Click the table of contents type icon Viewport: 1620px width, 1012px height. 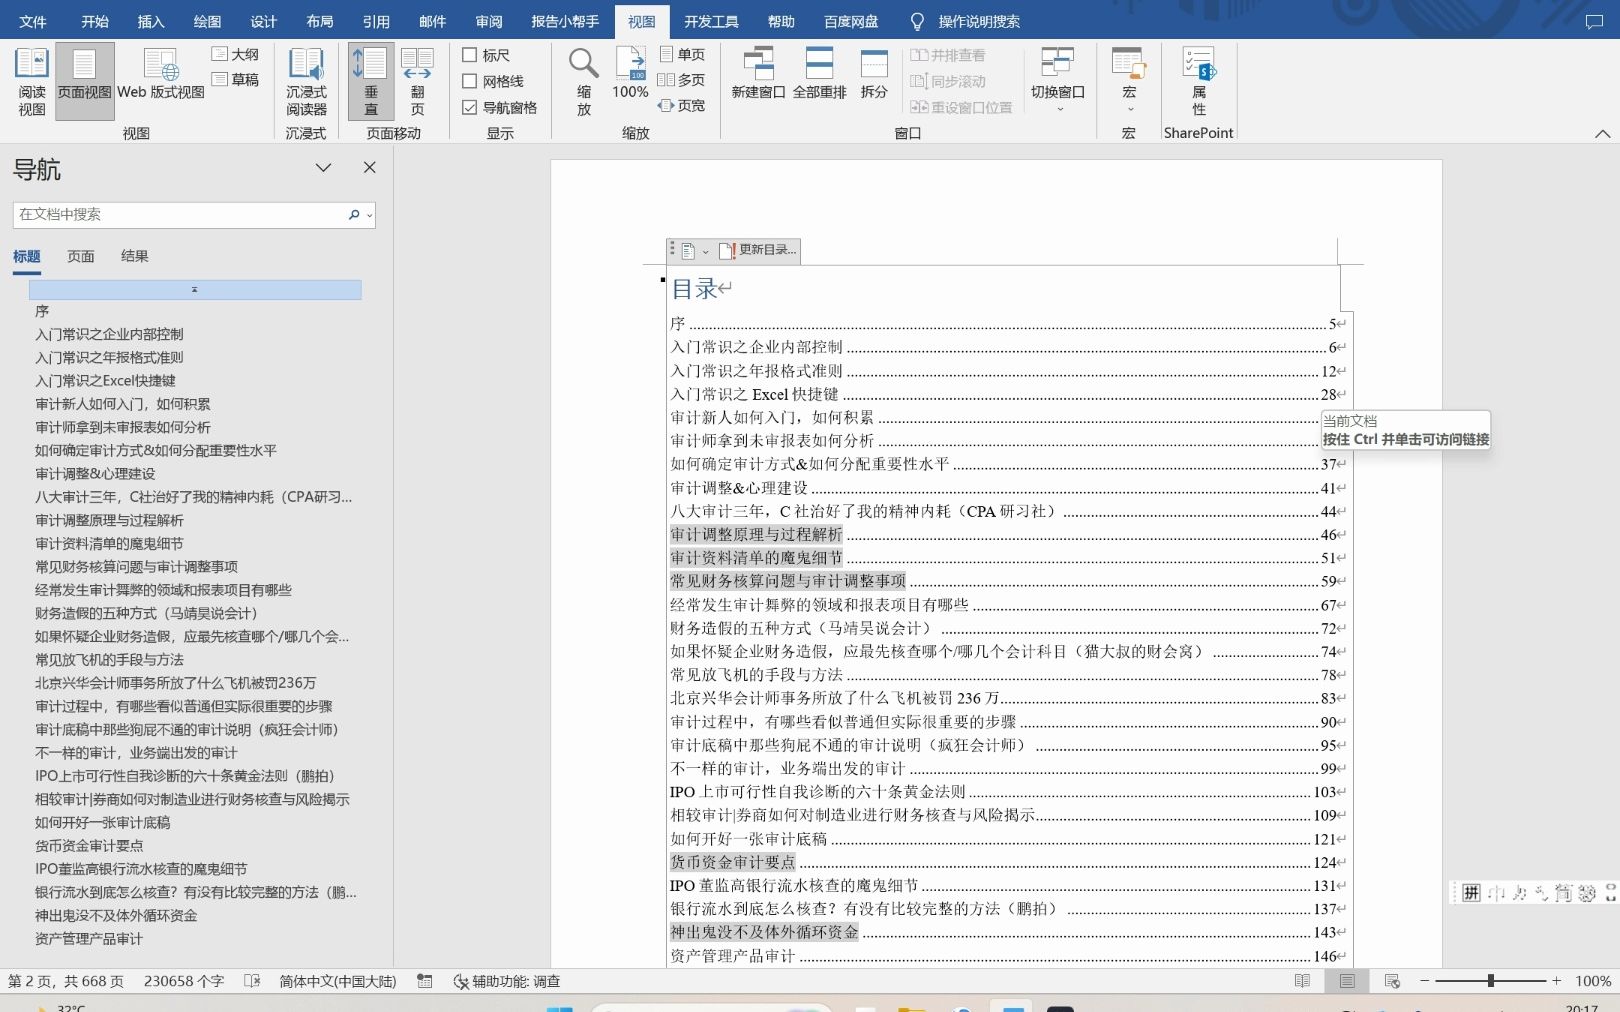(688, 250)
